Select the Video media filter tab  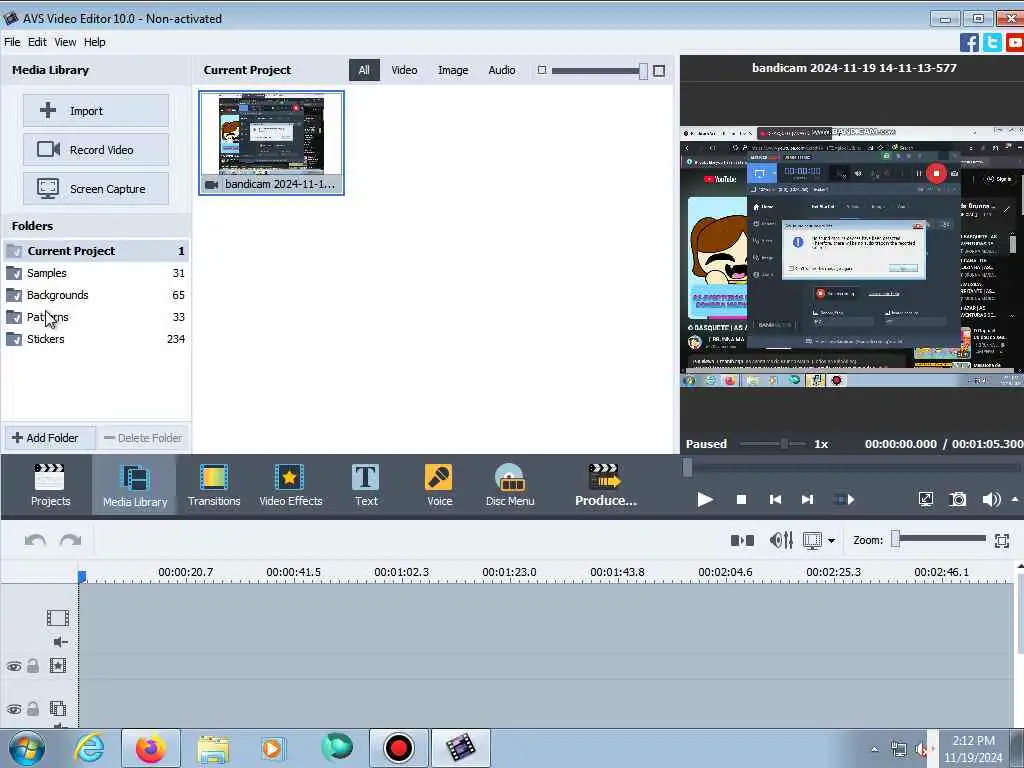(x=404, y=70)
